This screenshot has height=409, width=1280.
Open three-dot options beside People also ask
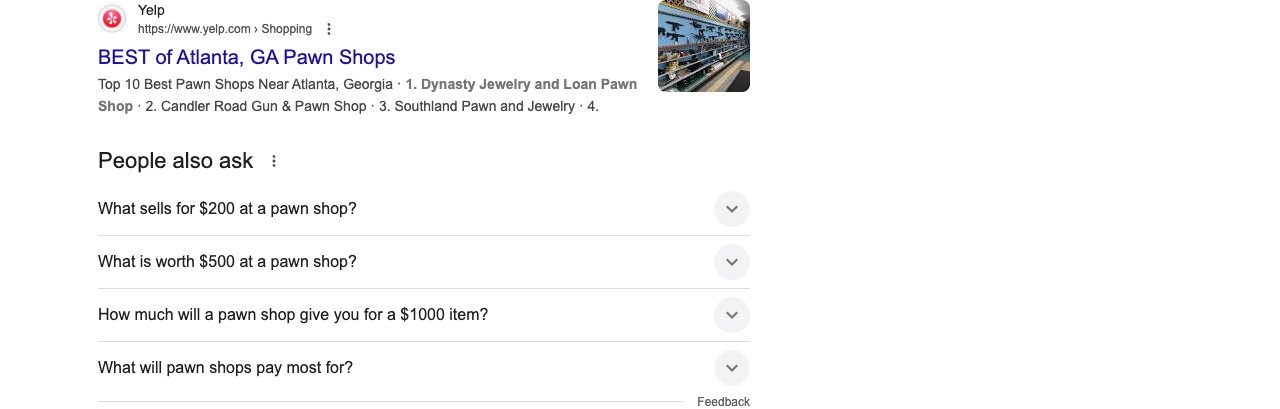[x=274, y=161]
